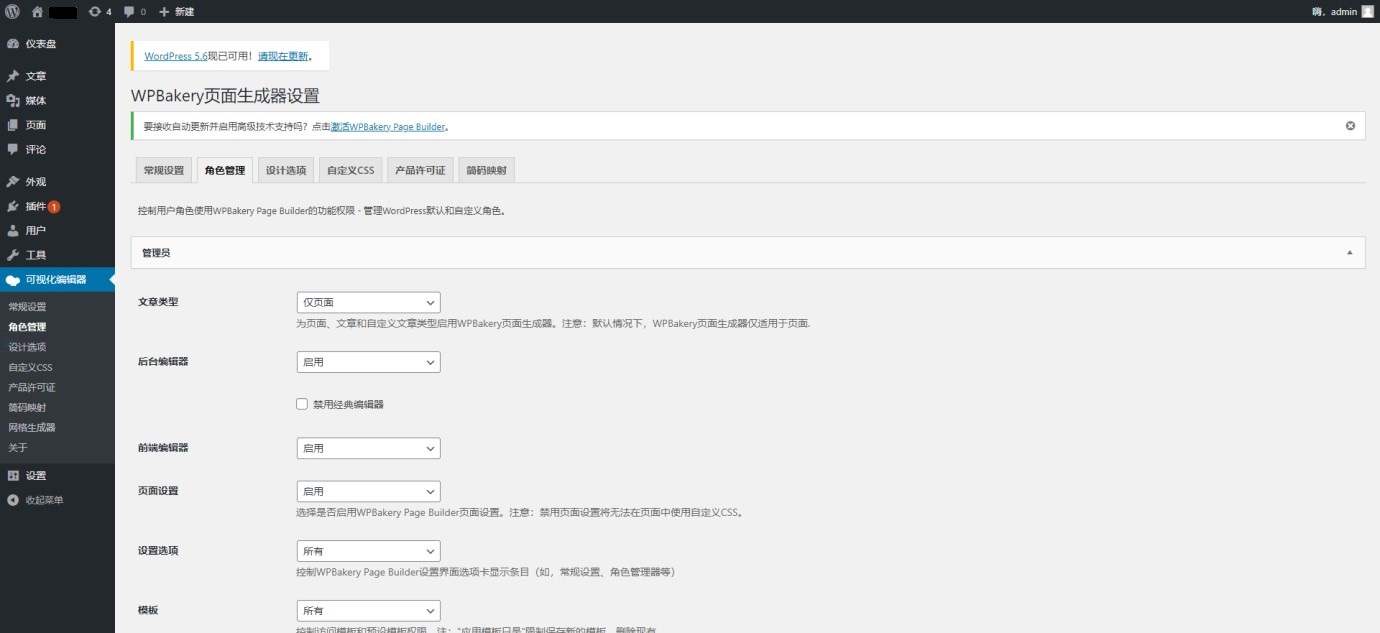1380x633 pixels.
Task: Toggle 禁用经典编辑器 checkbox
Action: click(302, 404)
